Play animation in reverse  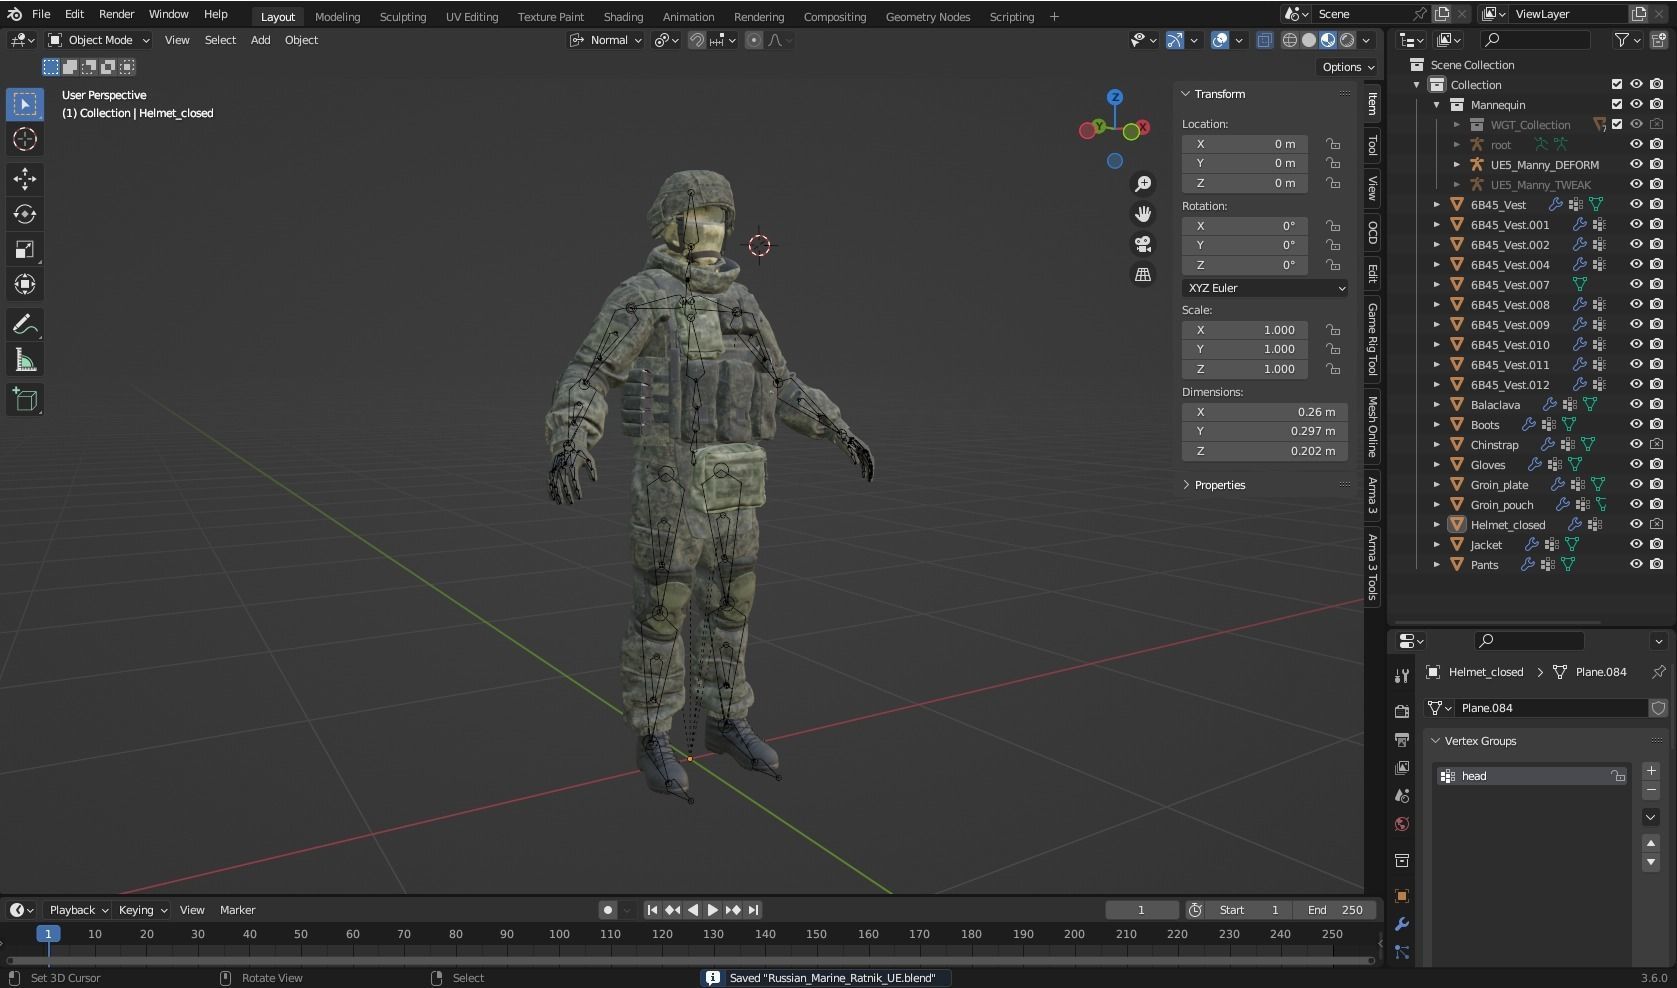tap(693, 910)
